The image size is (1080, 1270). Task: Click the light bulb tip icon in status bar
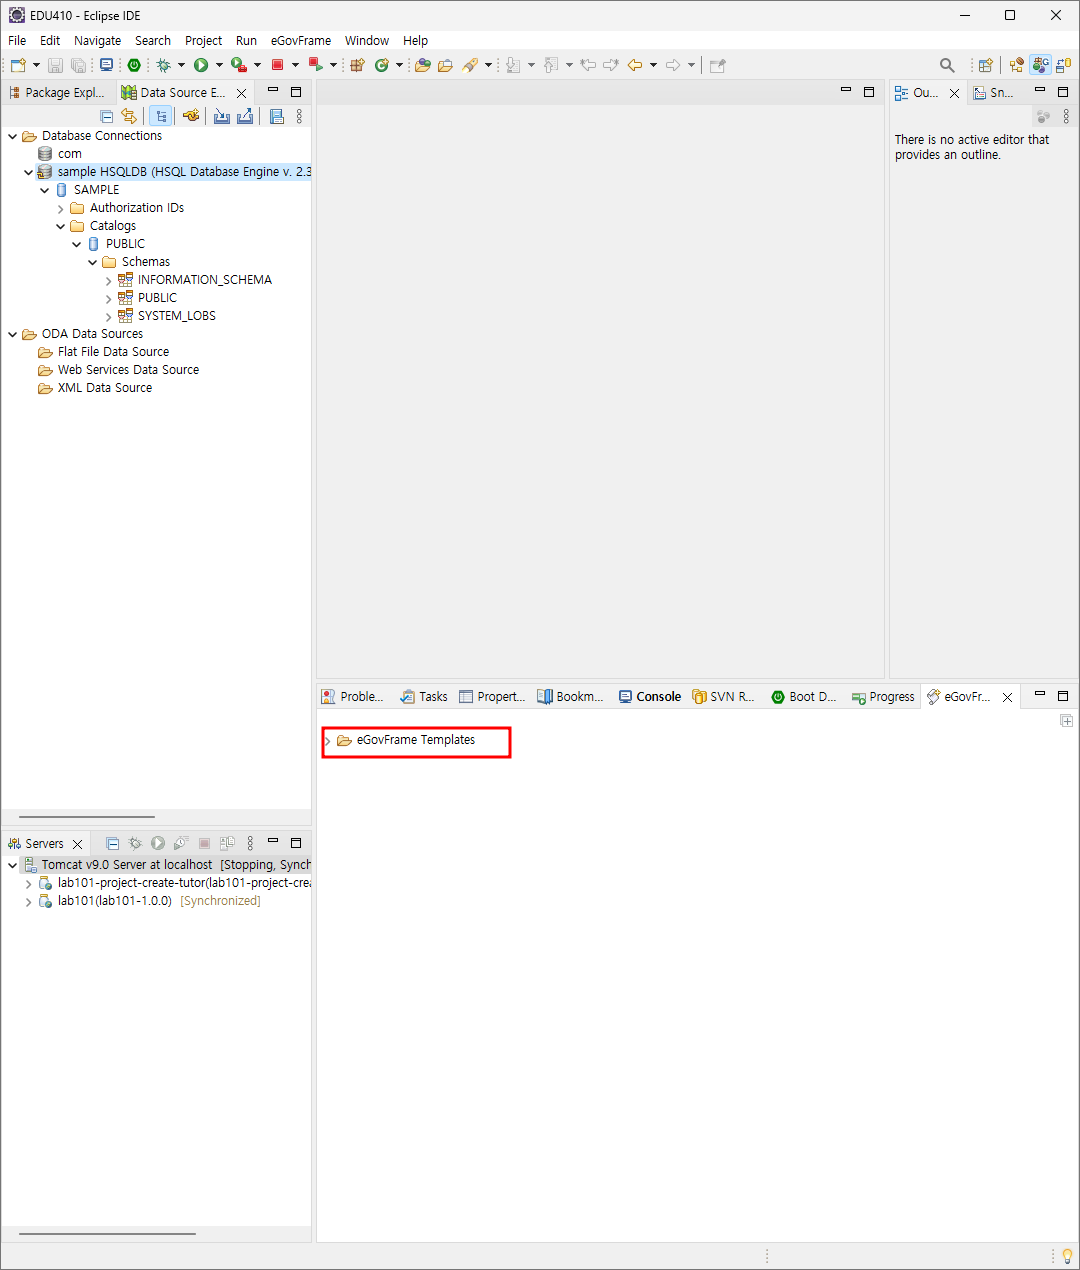(x=1067, y=1256)
